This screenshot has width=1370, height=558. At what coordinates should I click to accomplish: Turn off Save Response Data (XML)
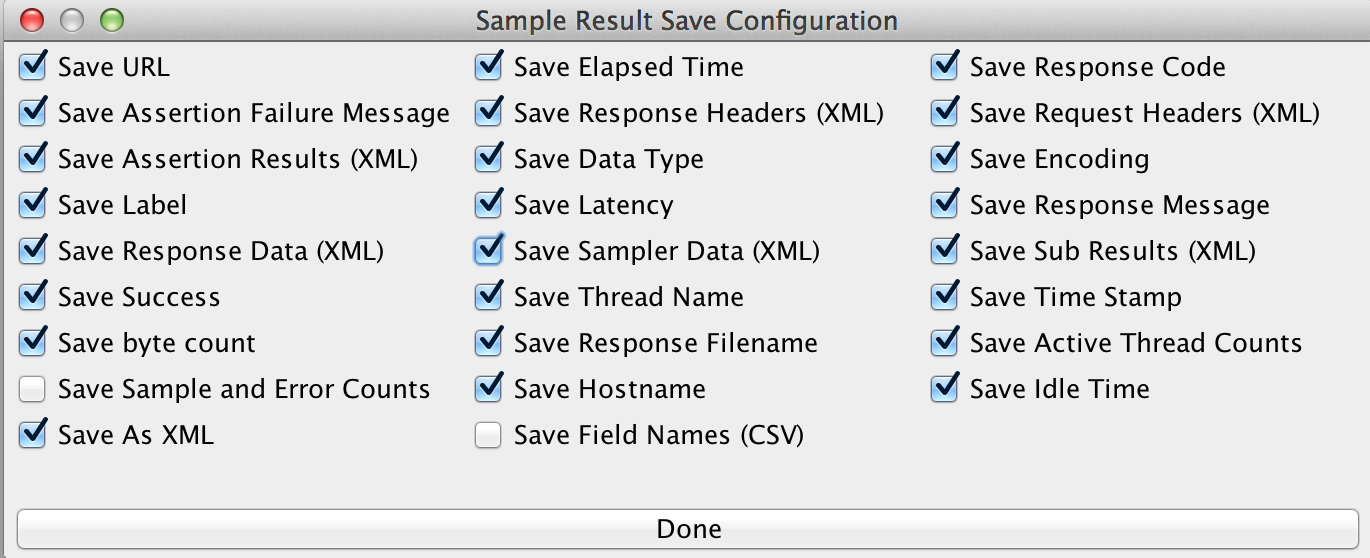[x=33, y=251]
